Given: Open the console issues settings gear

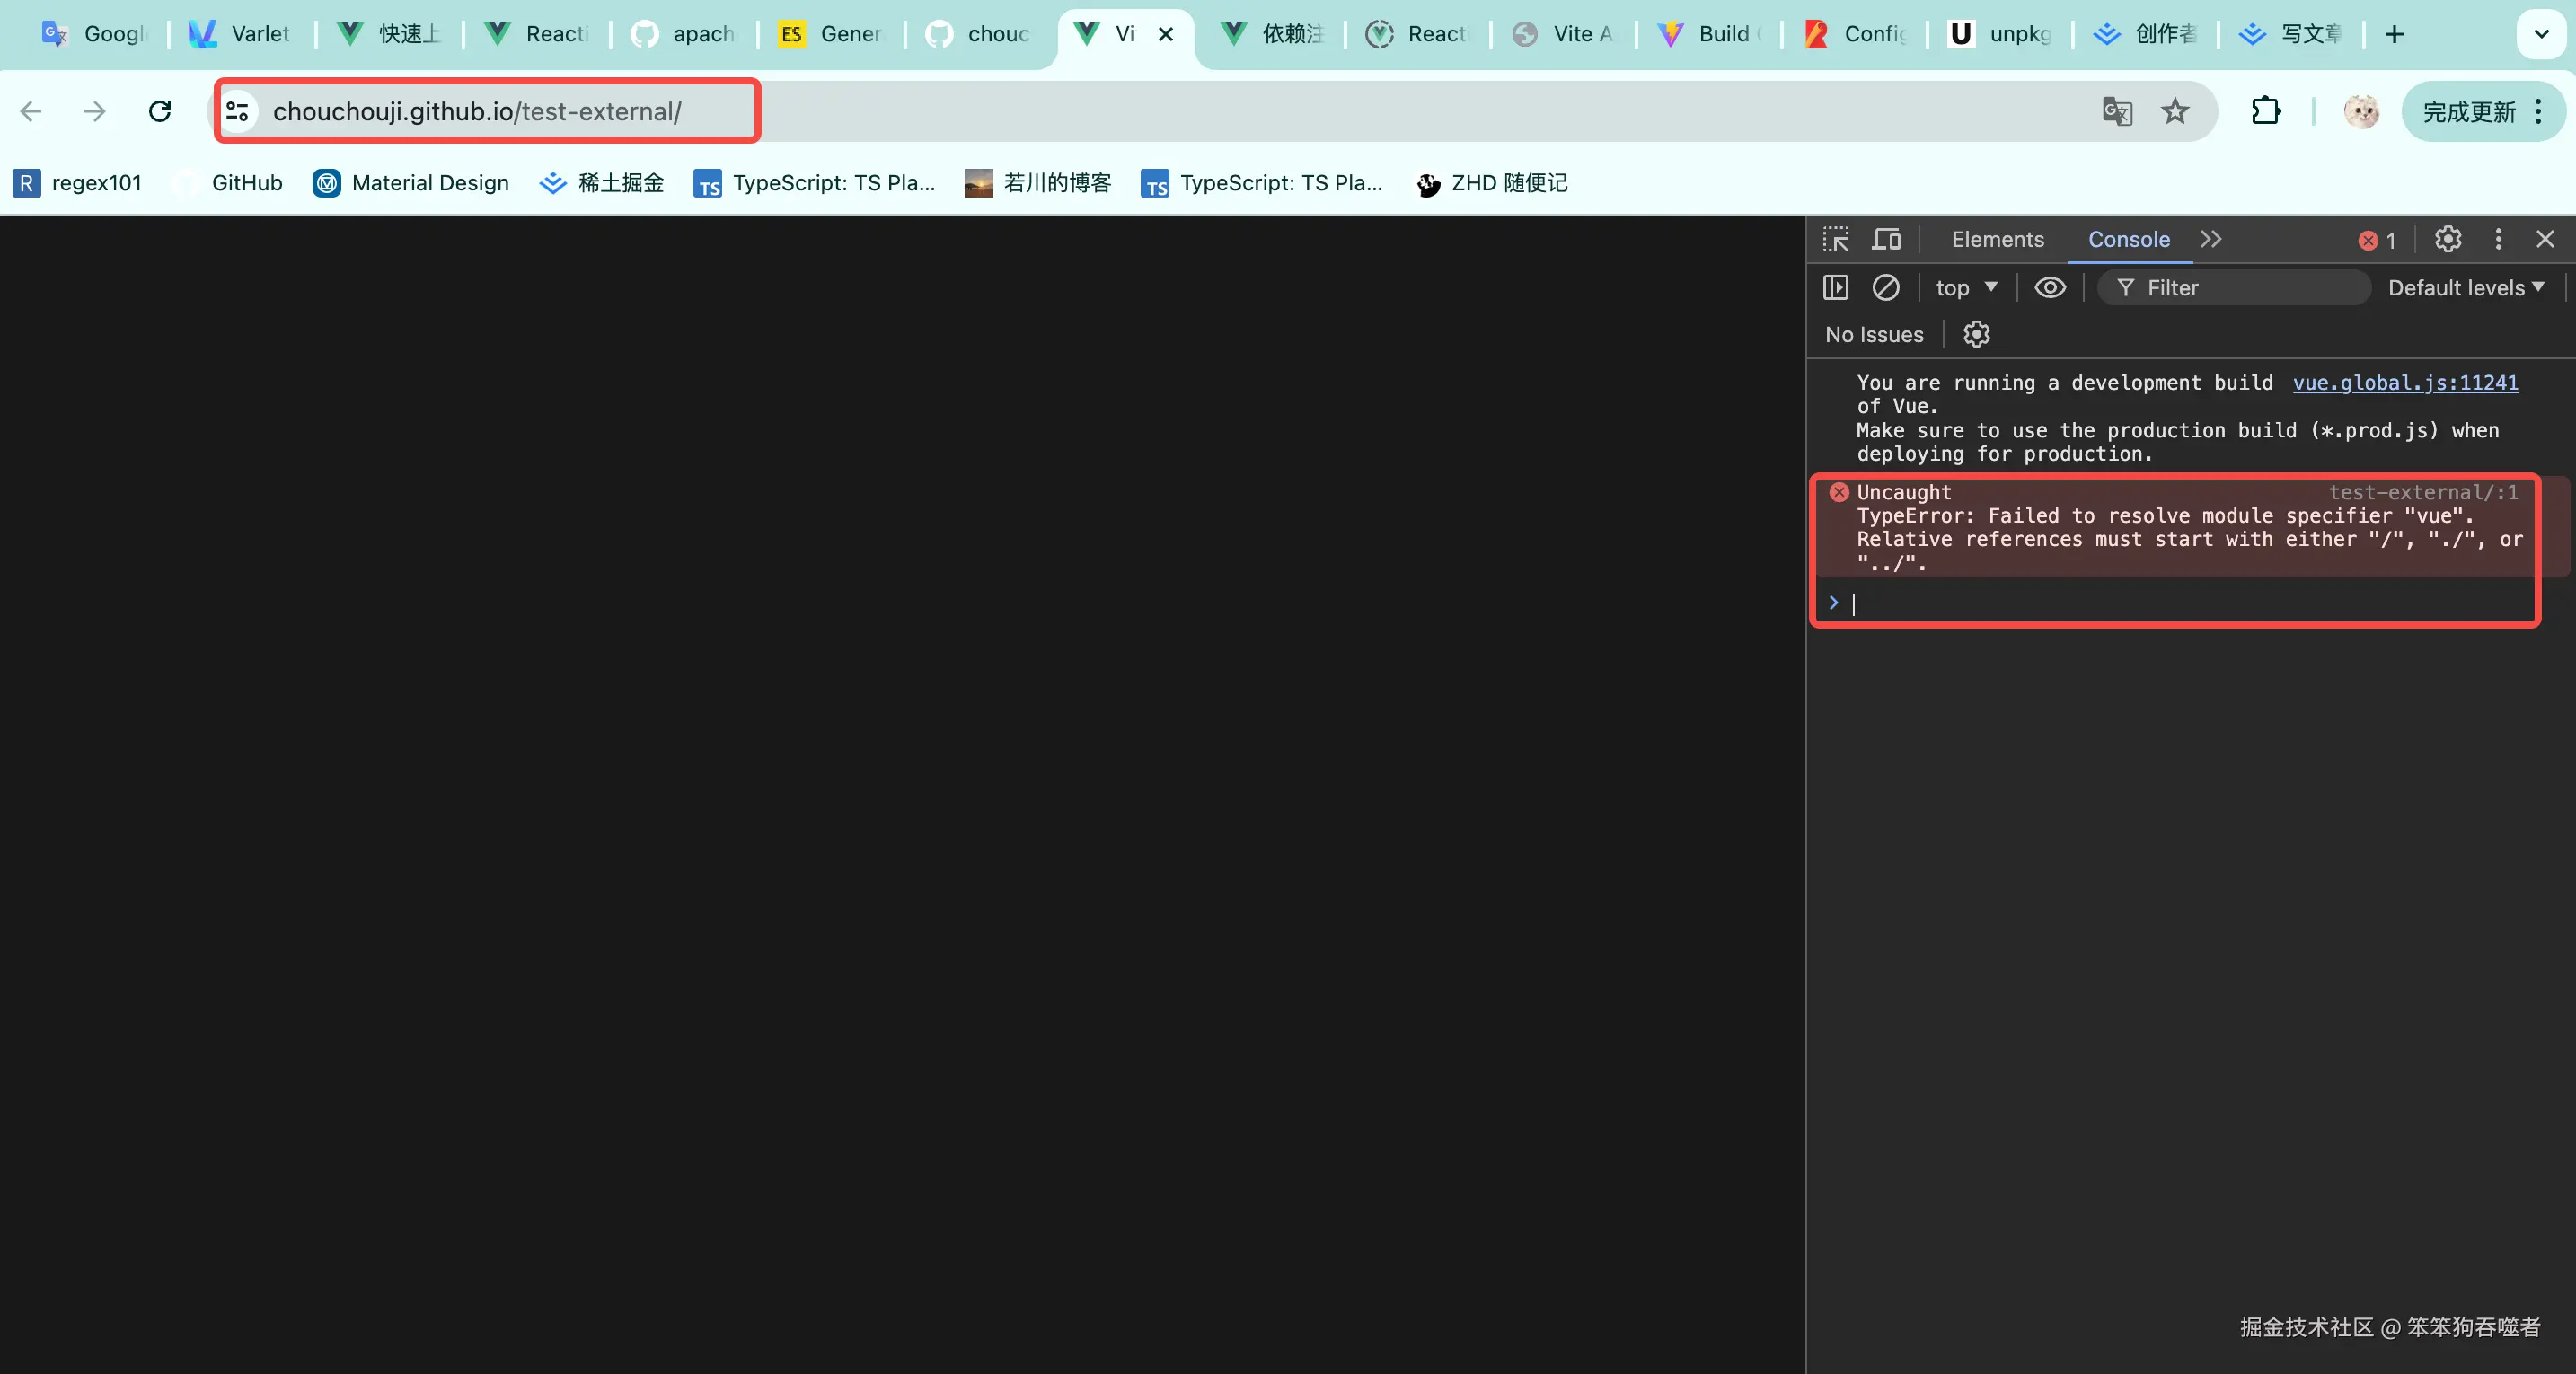Looking at the screenshot, I should tap(1976, 334).
